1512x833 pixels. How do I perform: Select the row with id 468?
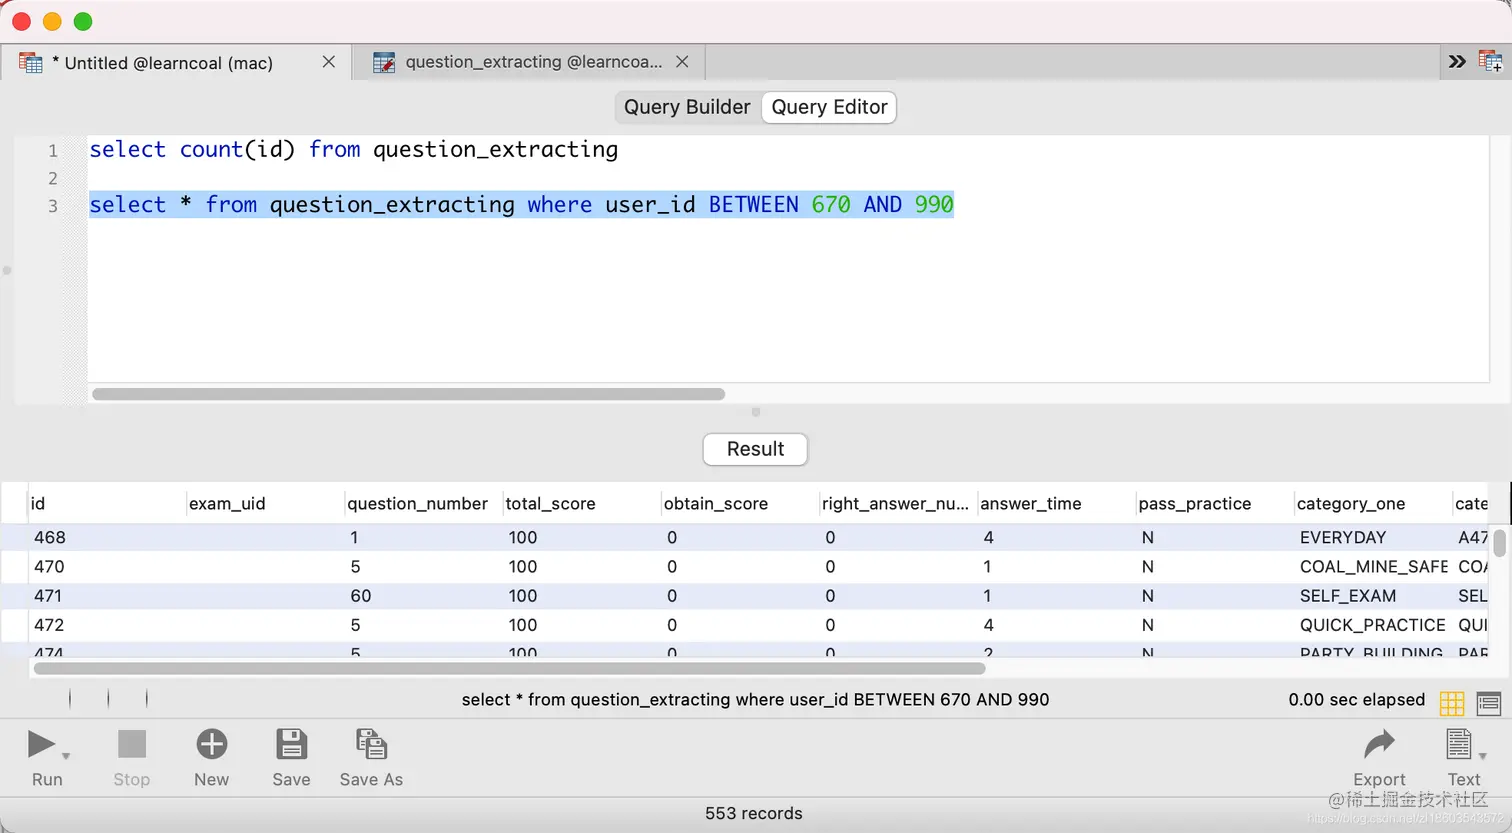pos(744,538)
